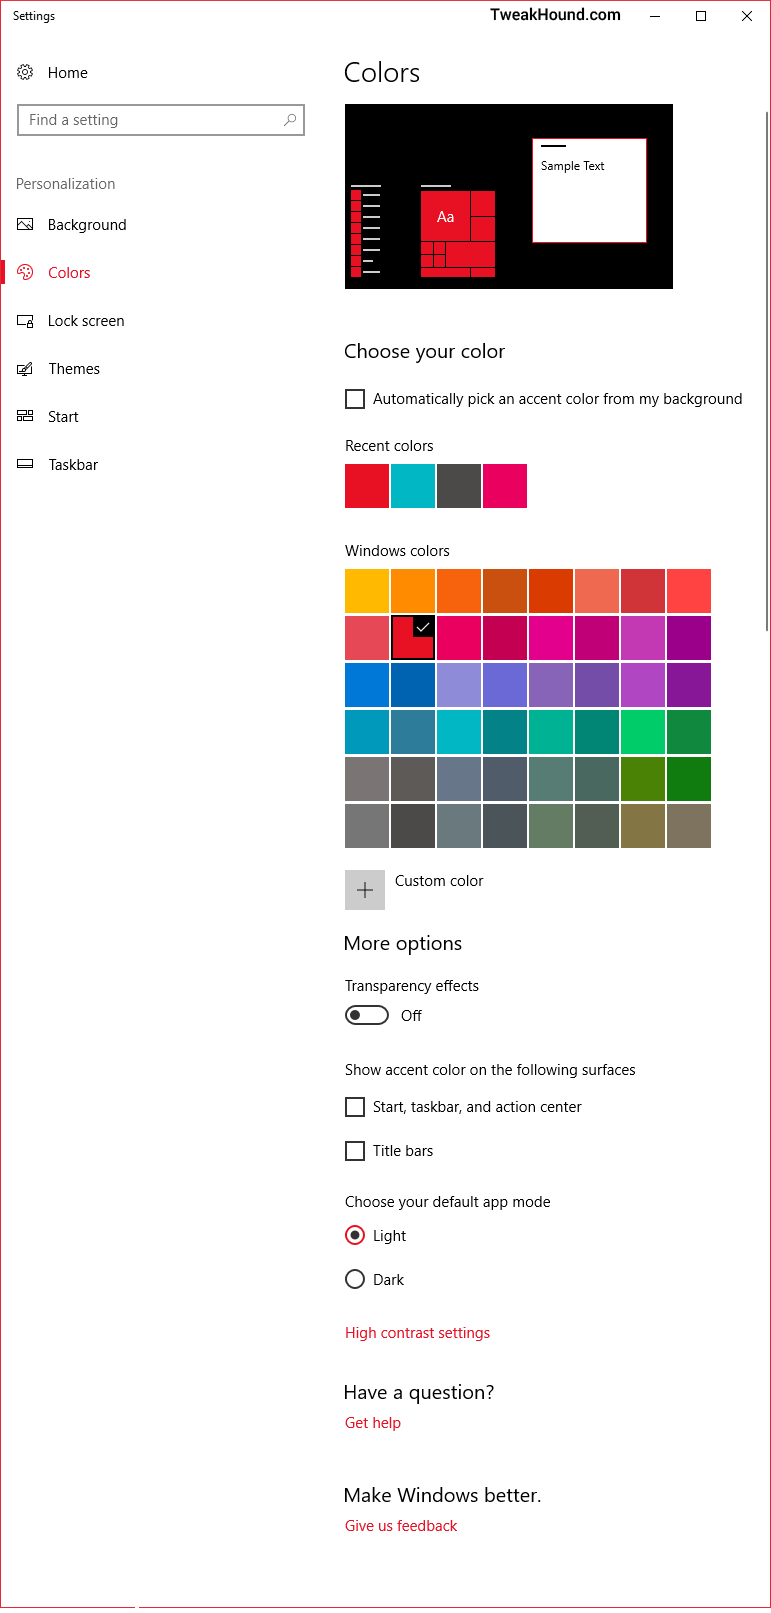Click the Sample Text preview window
Screen dimensions: 771x1613
tap(589, 190)
